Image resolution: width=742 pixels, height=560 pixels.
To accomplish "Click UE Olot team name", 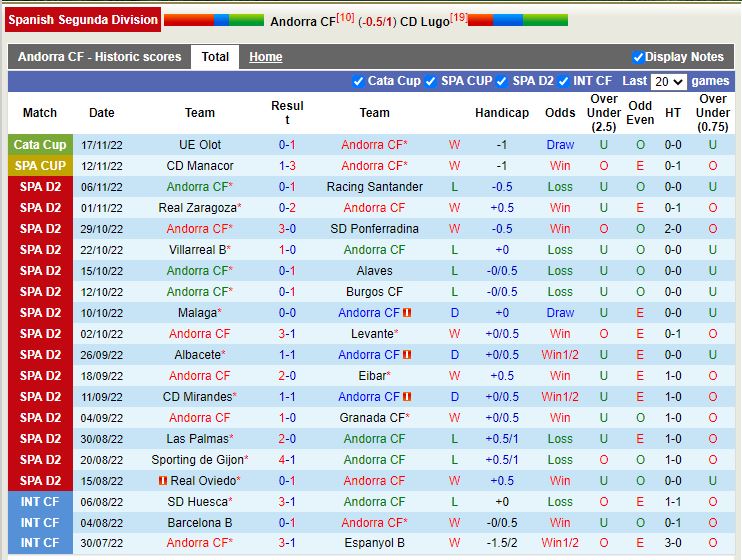I will [x=200, y=145].
